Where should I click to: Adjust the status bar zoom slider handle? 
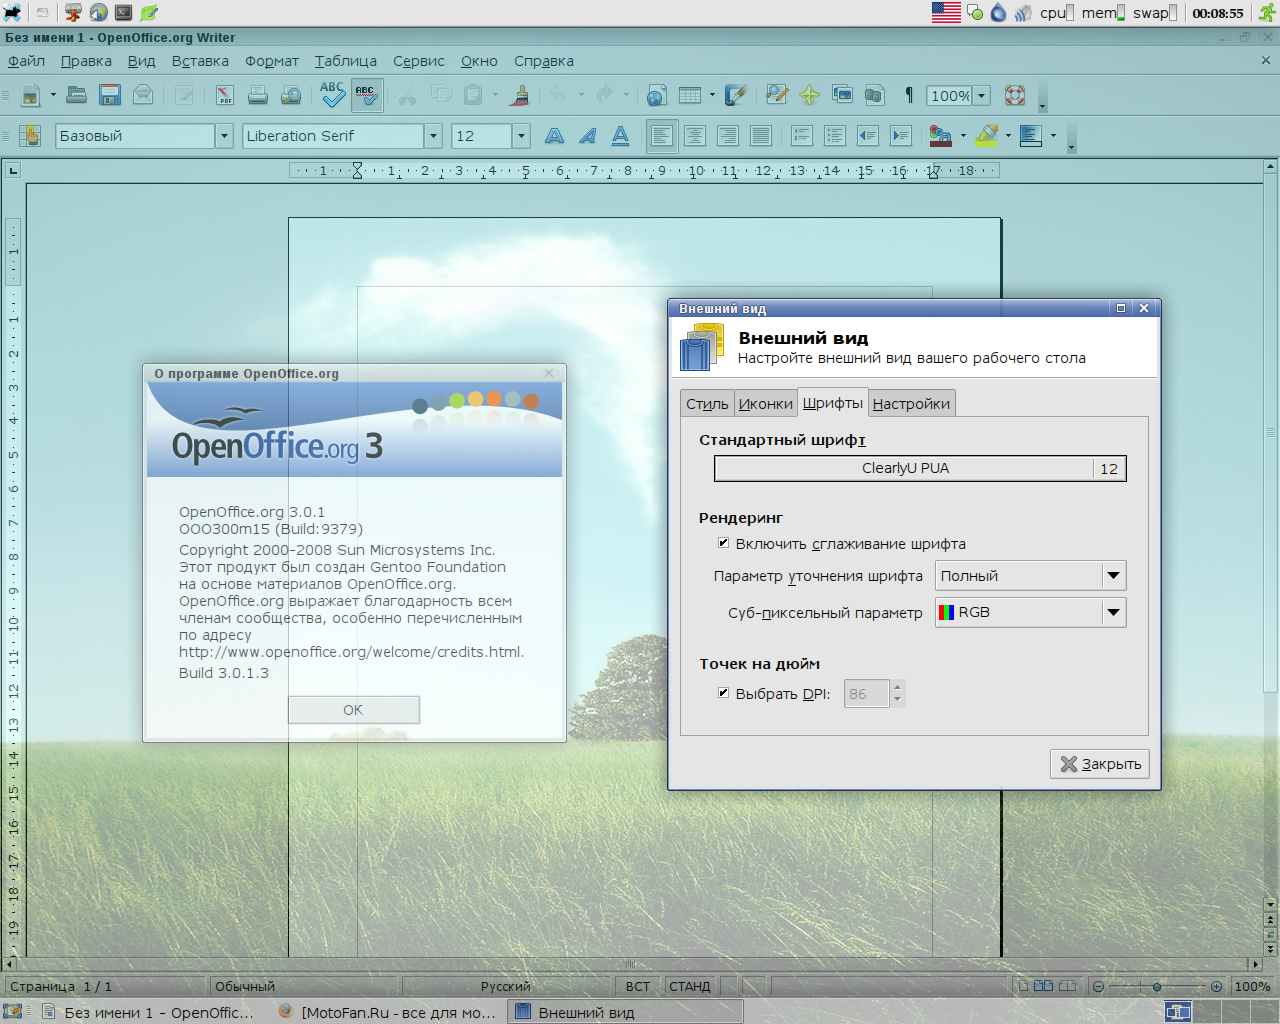click(x=1157, y=987)
